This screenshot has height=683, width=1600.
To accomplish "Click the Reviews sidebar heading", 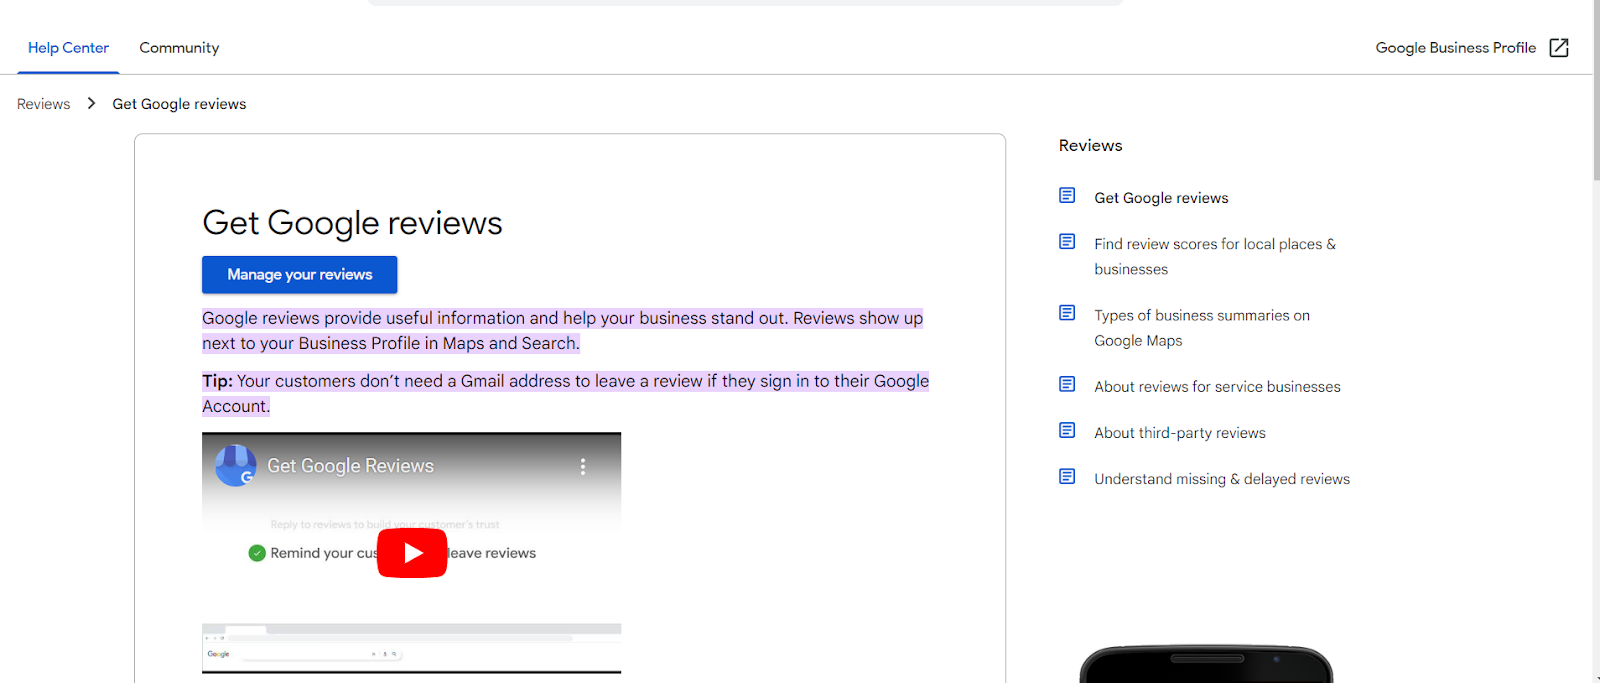I will [1090, 146].
